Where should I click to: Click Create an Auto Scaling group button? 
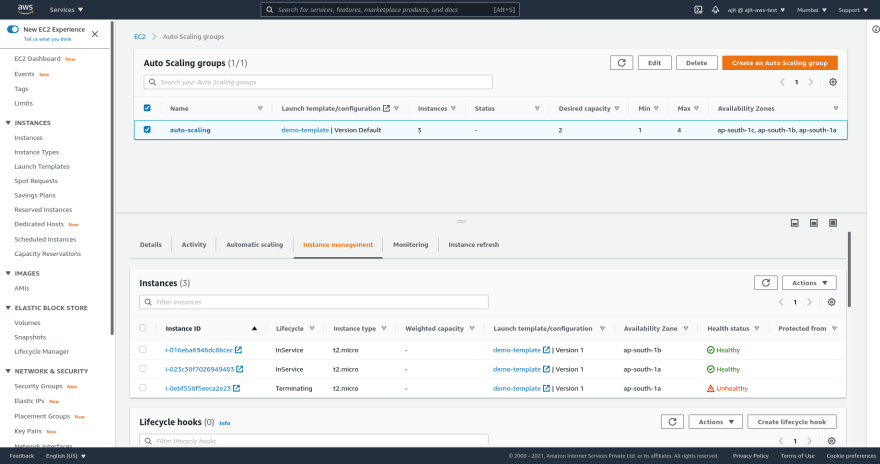(780, 63)
